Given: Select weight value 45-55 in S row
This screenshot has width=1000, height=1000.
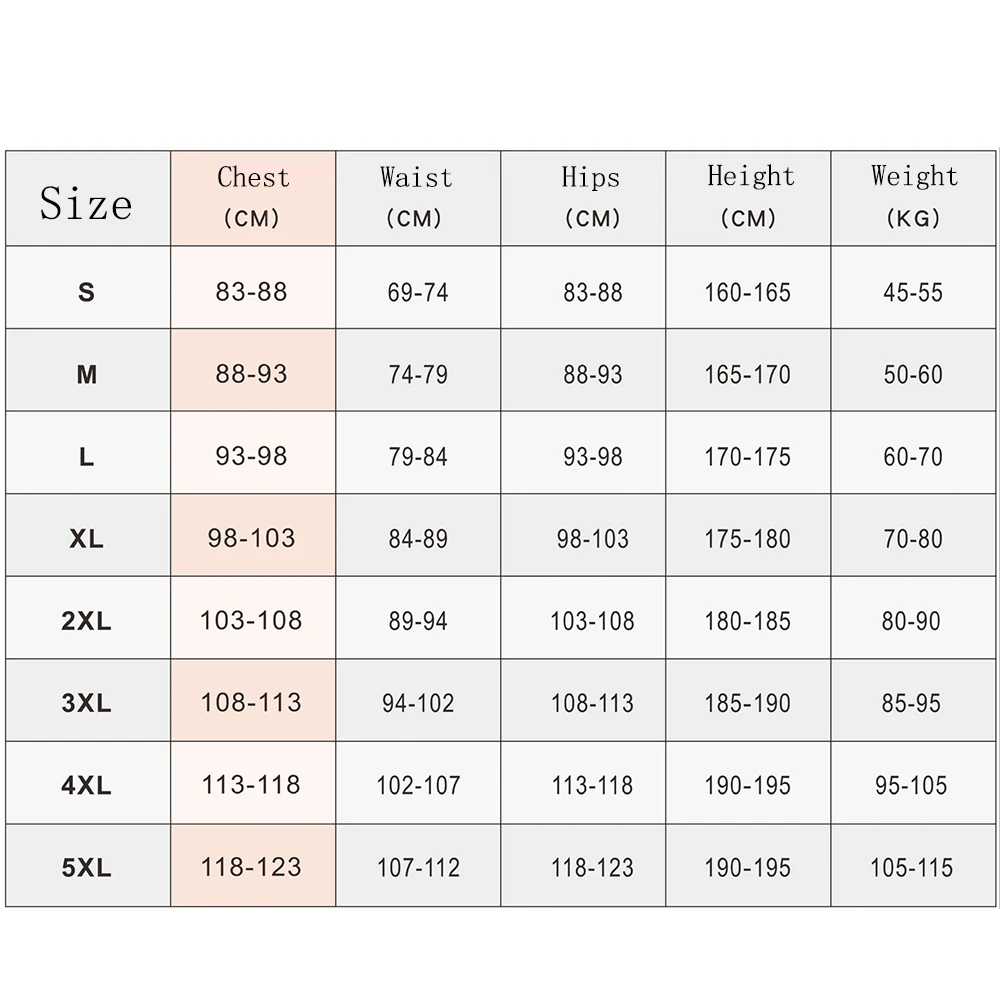Looking at the screenshot, I should (913, 293).
